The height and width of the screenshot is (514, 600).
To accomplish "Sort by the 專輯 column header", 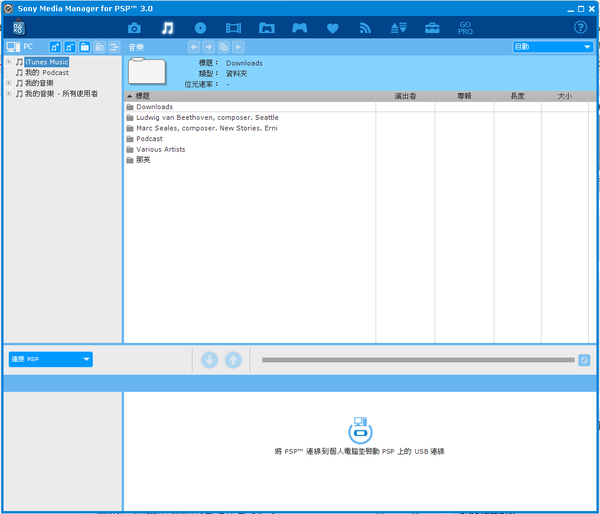I will point(464,96).
